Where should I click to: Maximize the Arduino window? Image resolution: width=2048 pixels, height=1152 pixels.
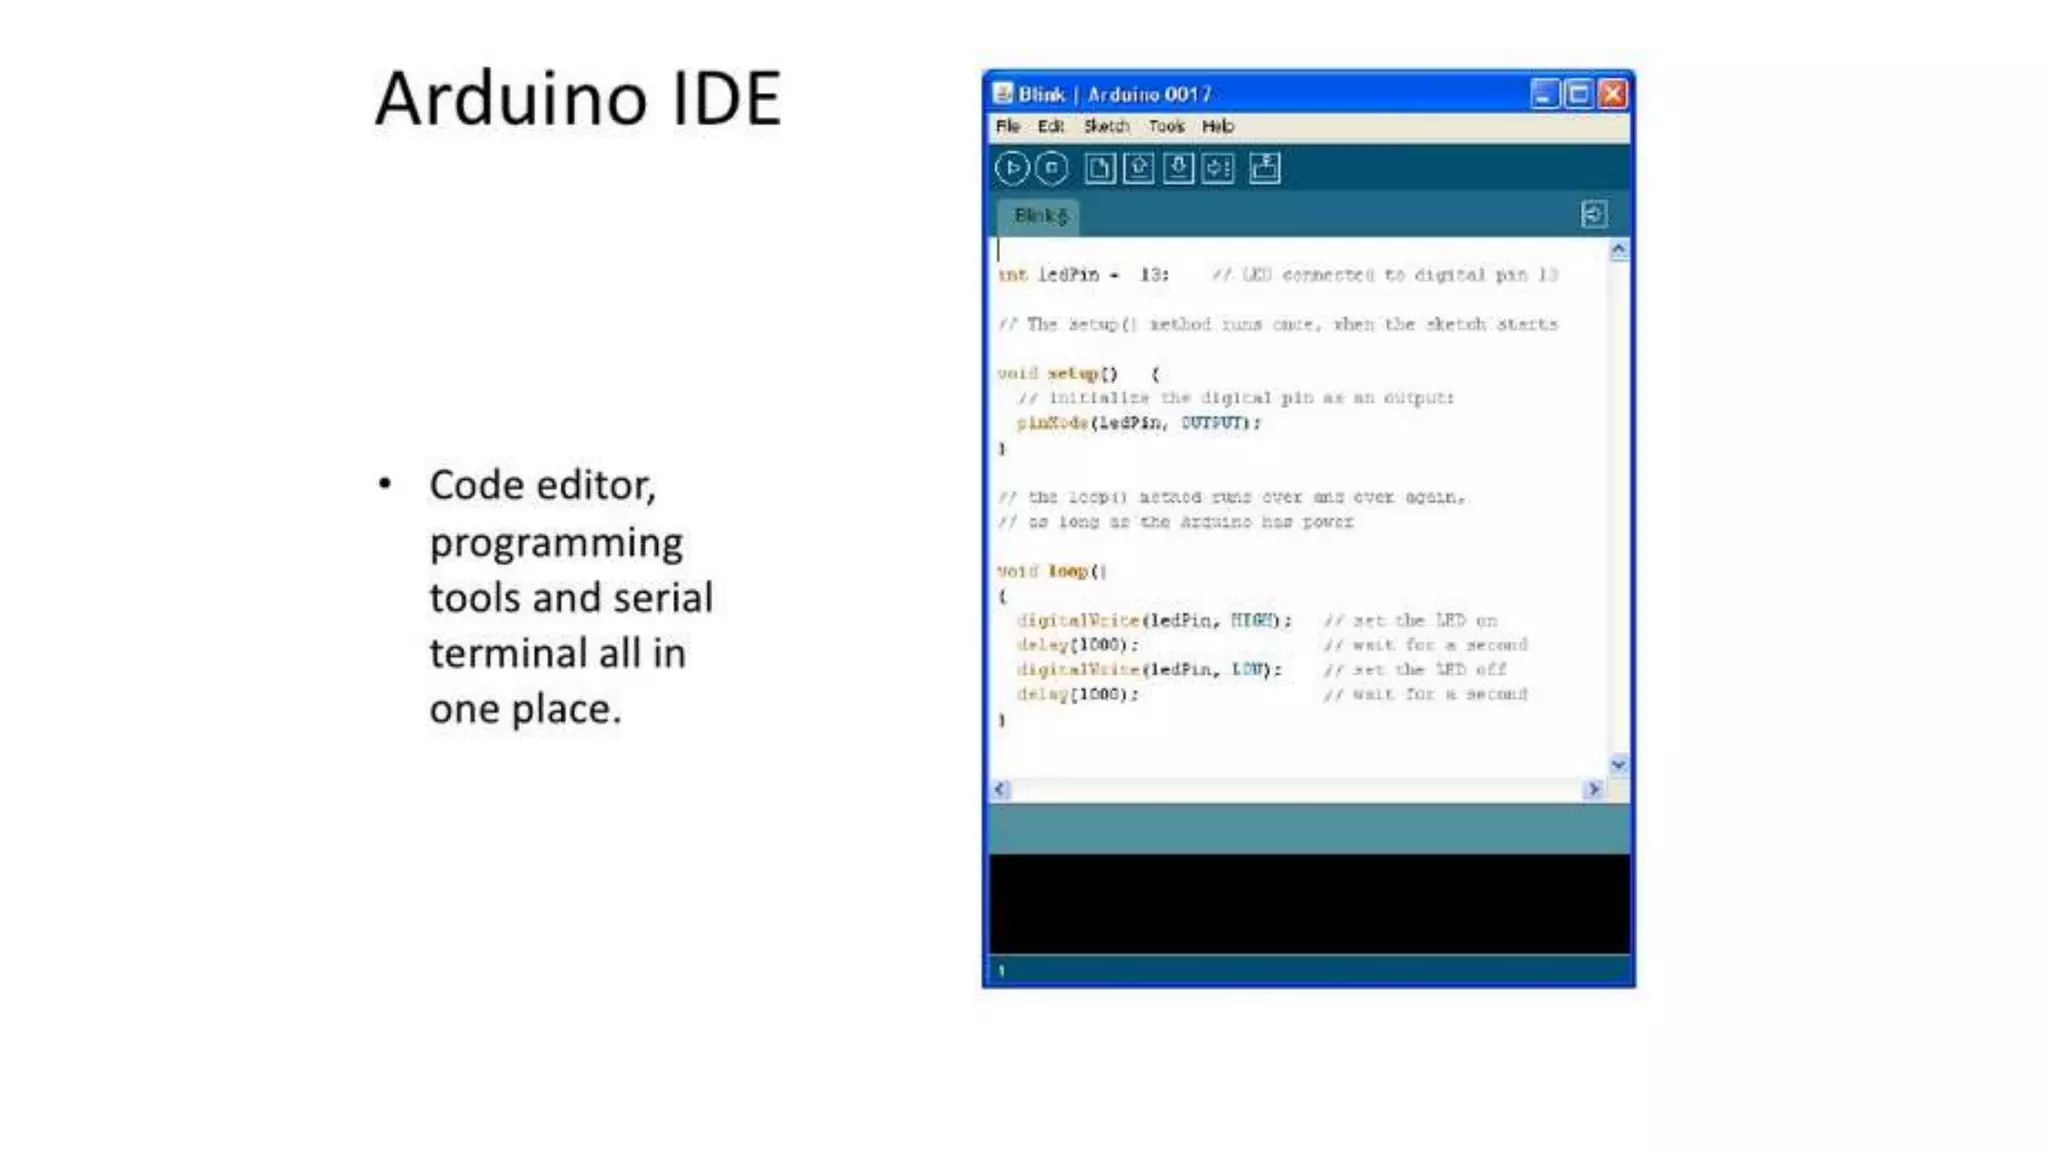click(1579, 94)
